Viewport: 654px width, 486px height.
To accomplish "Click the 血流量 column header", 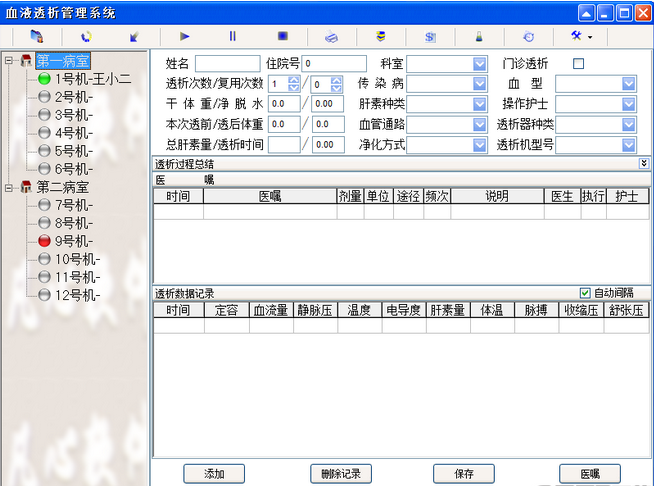I will [x=271, y=310].
